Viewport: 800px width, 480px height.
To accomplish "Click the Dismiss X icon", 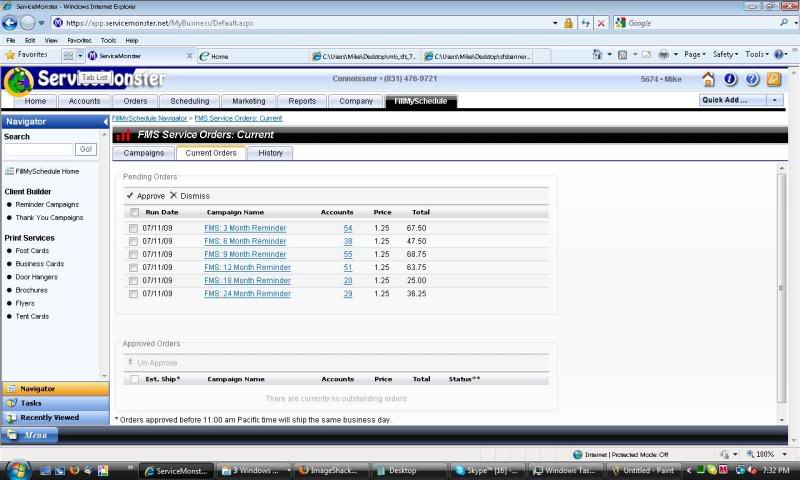I will coord(173,196).
